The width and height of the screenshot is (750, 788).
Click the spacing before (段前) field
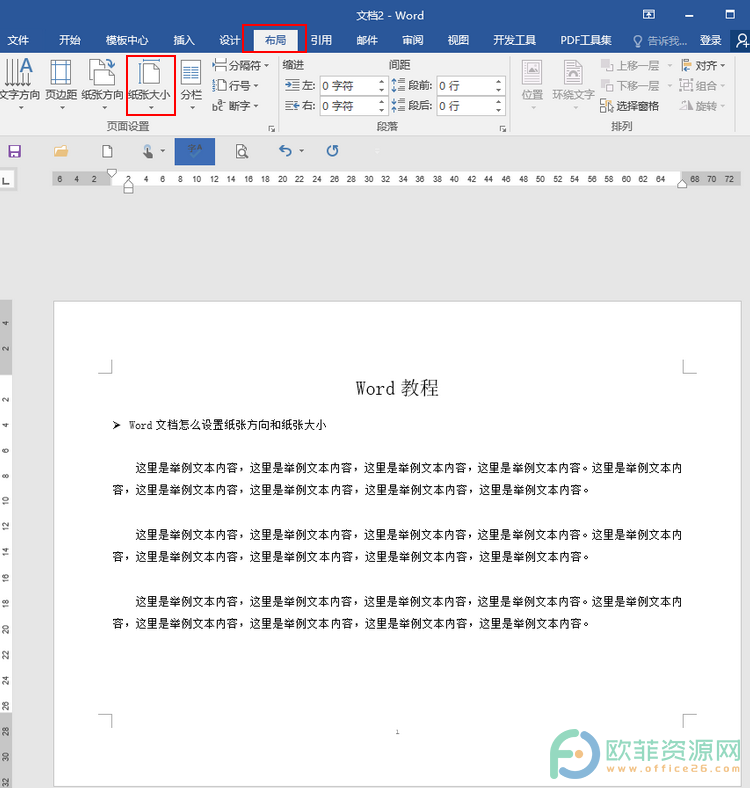click(465, 85)
